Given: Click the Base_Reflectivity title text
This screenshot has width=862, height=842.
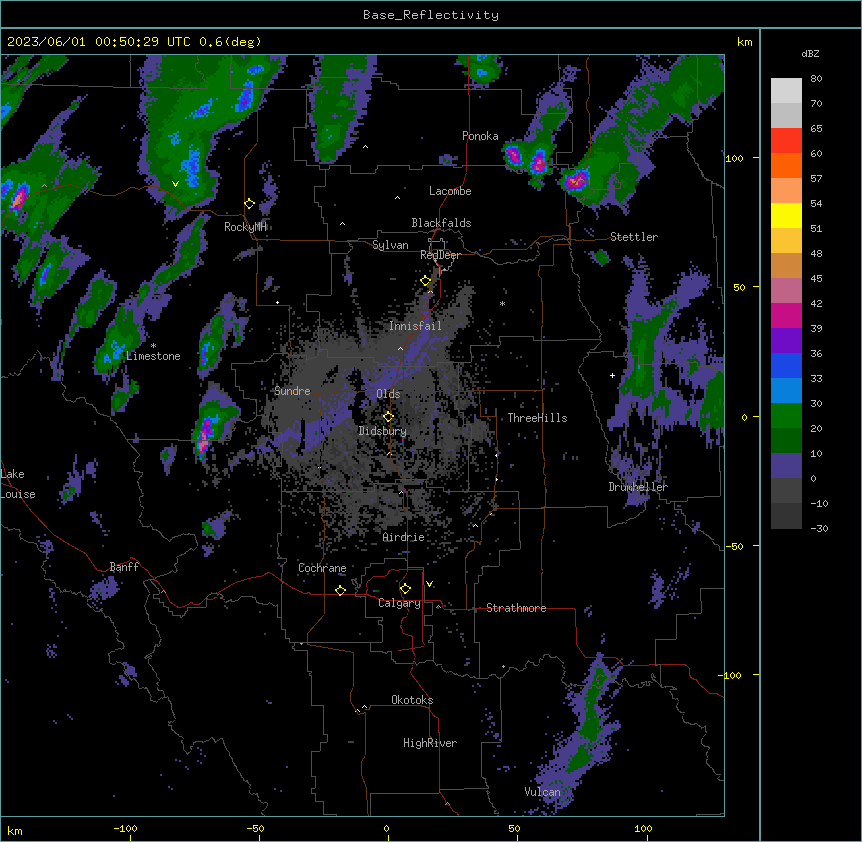Looking at the screenshot, I should tap(431, 15).
